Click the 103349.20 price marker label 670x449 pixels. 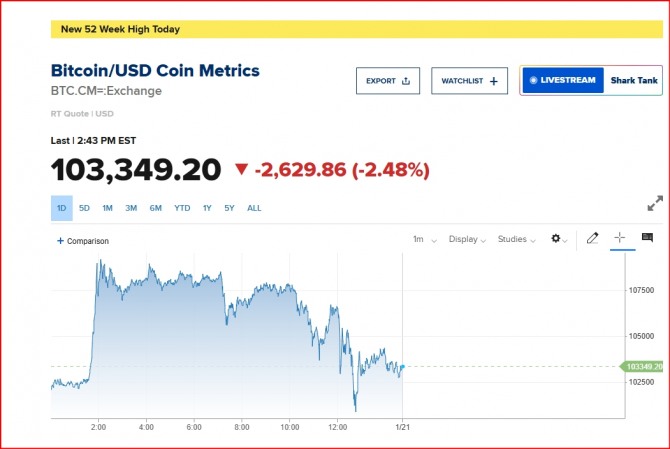[646, 367]
